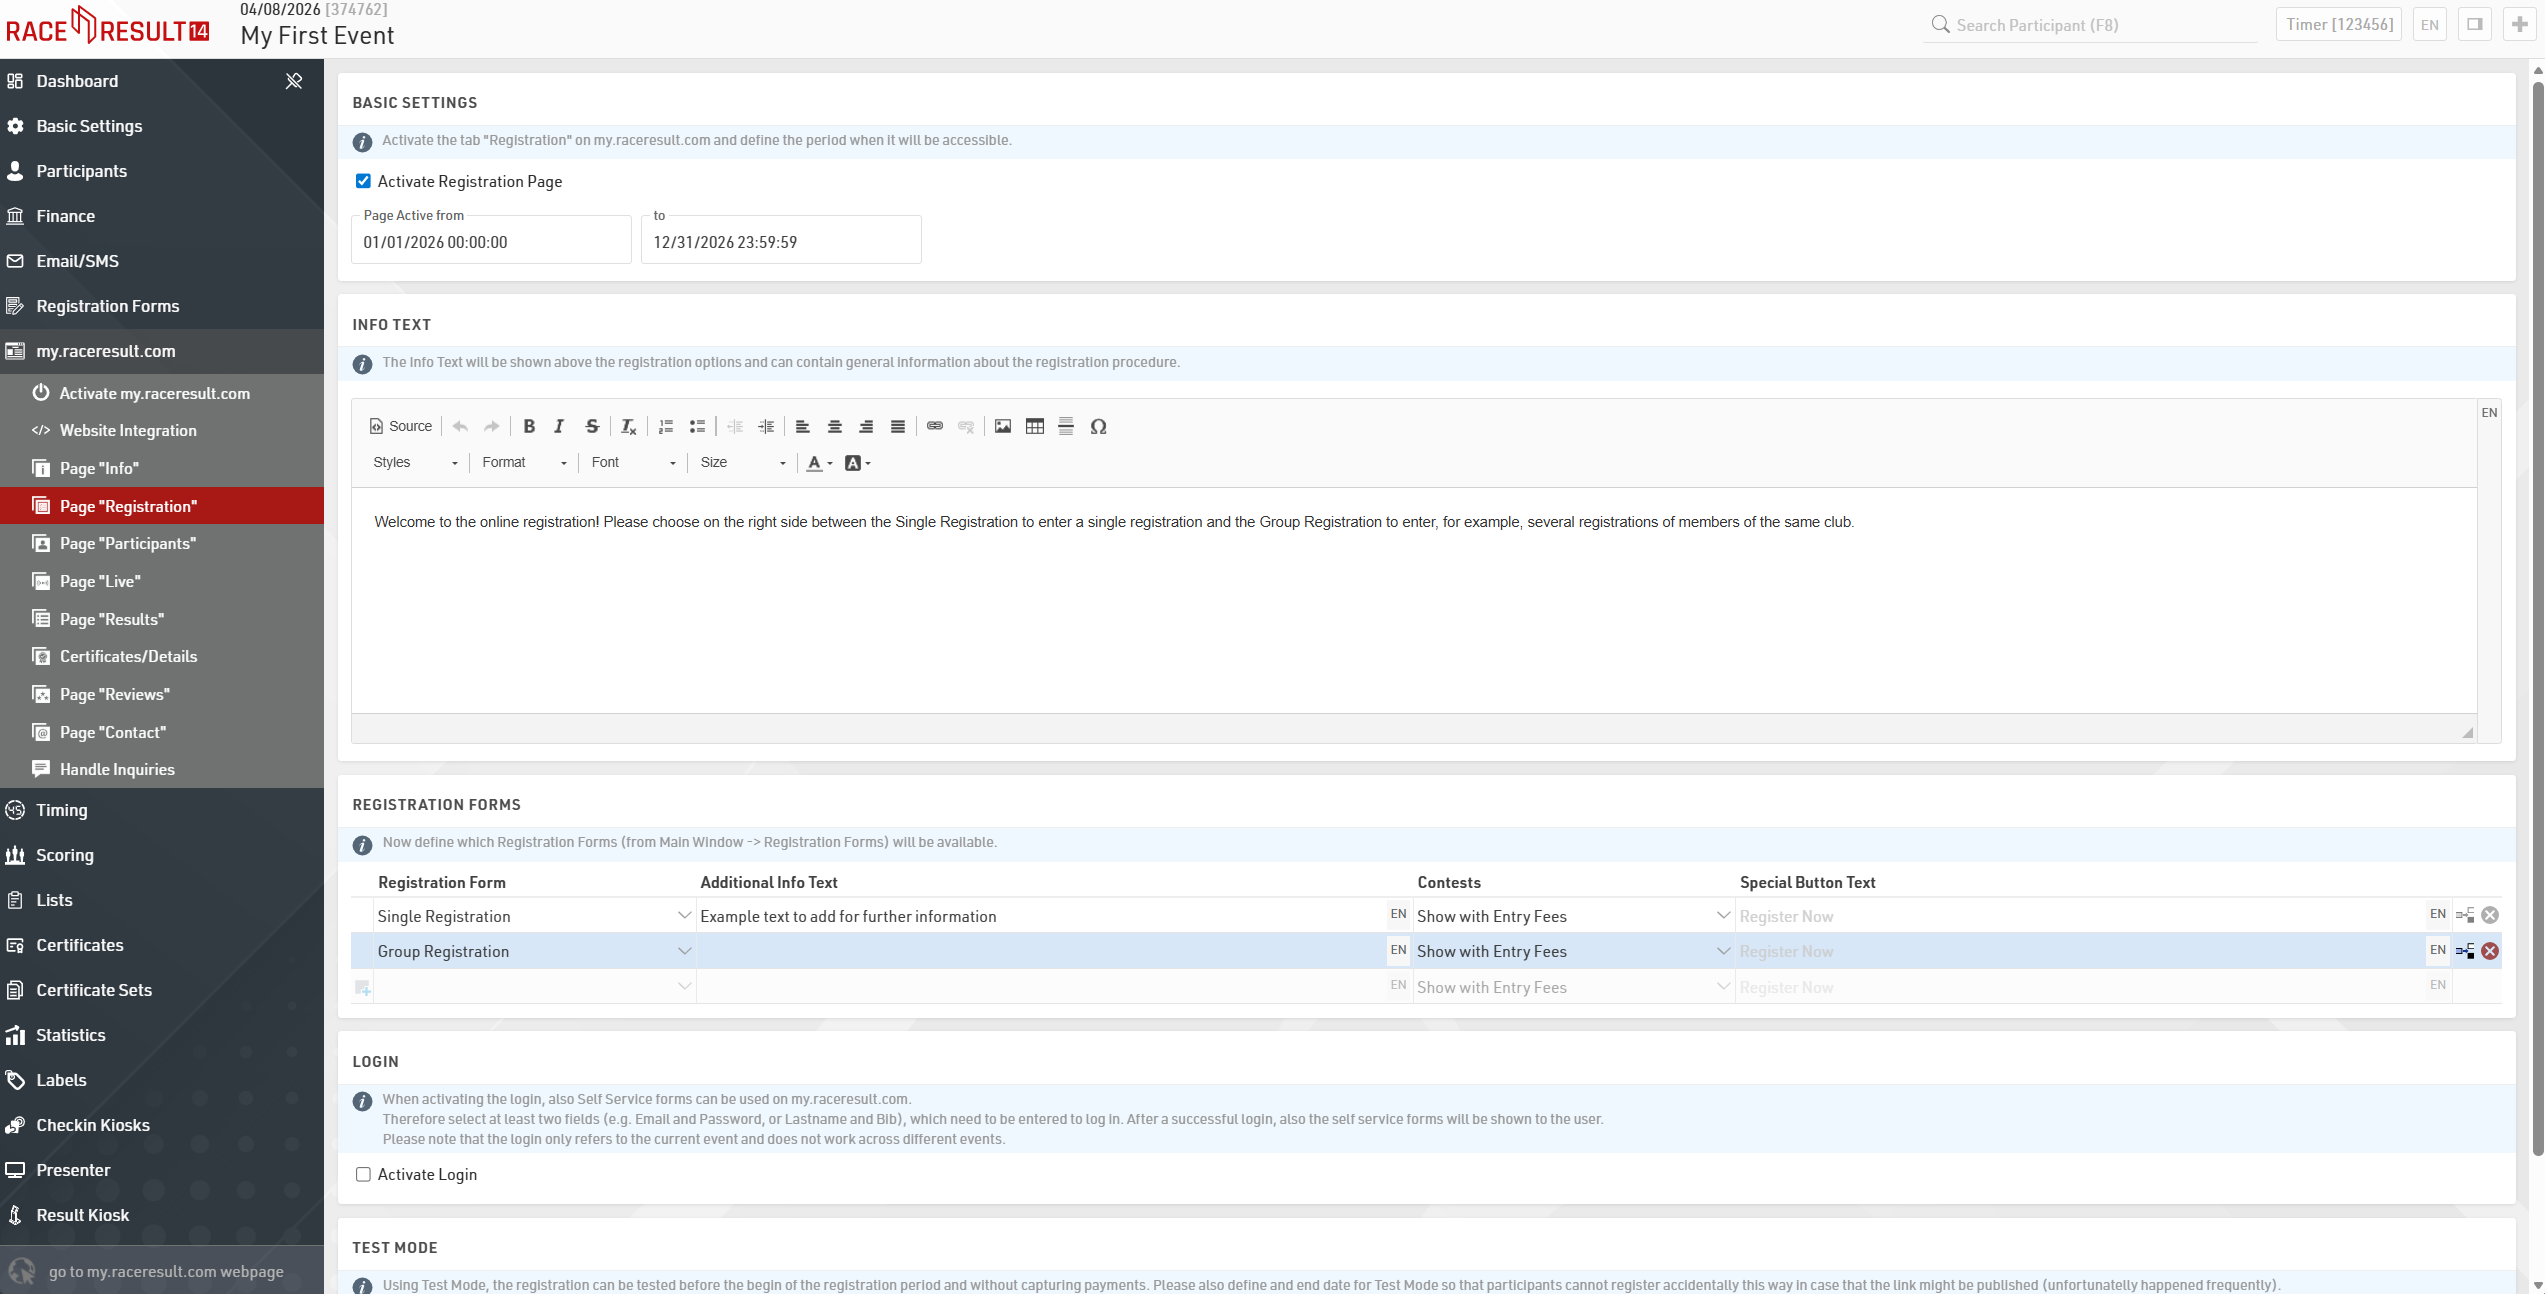
Task: Uncheck Activate Registration Page
Action: 363,181
